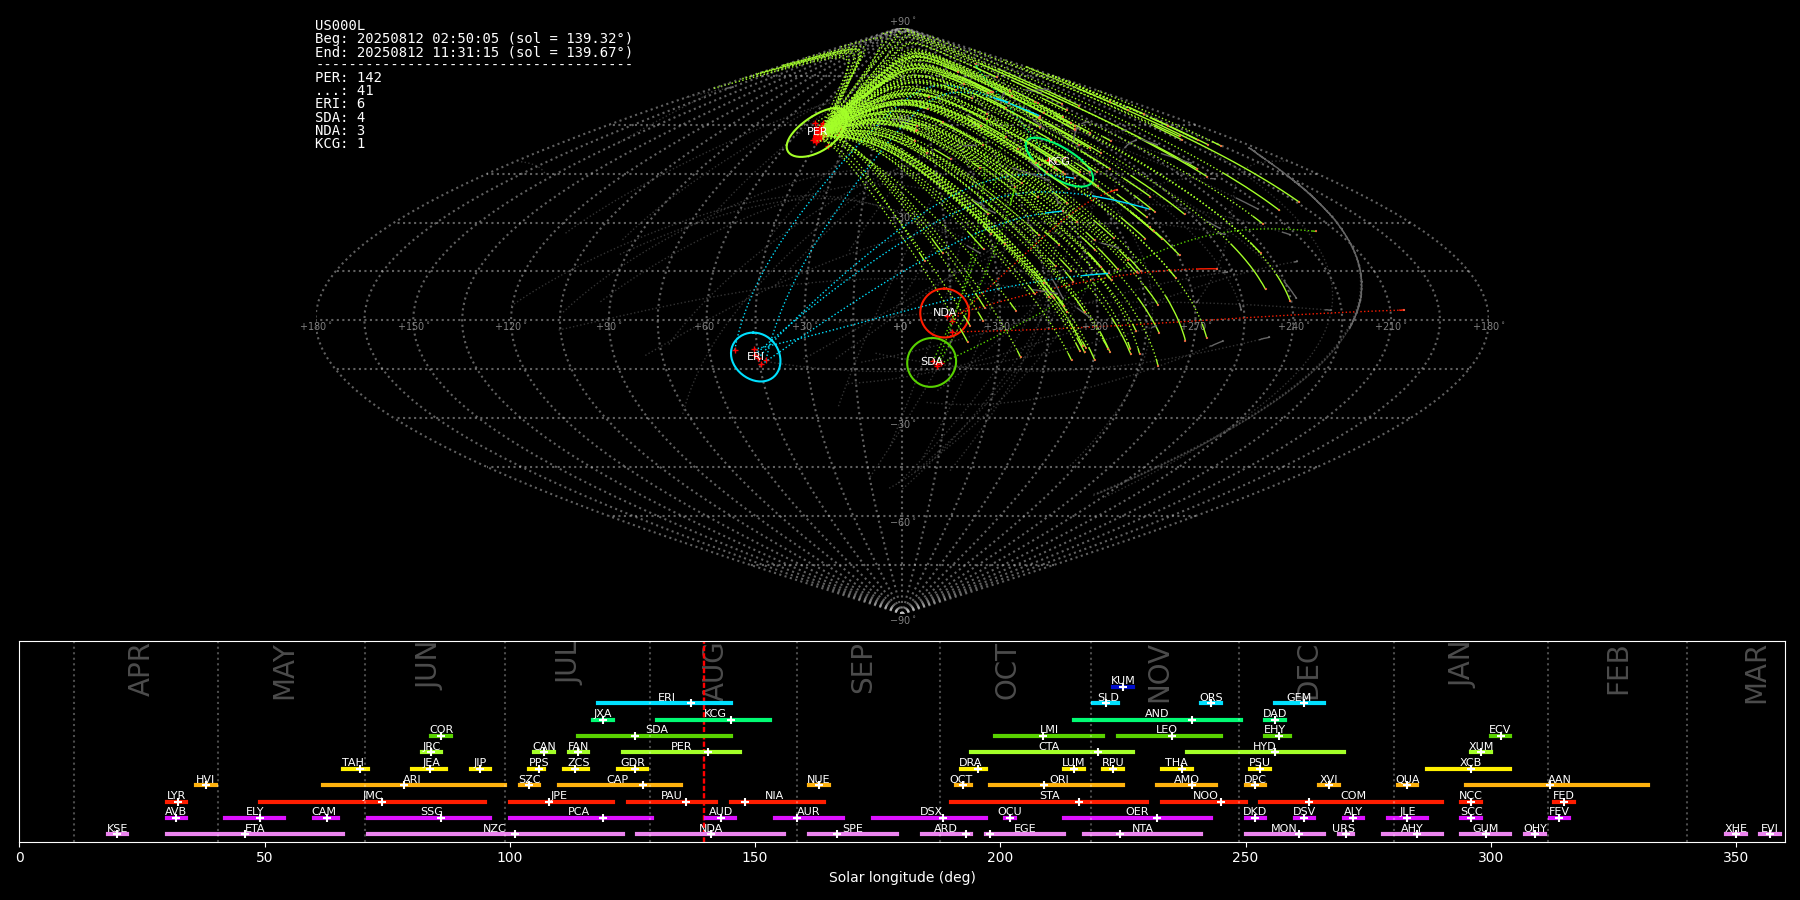1800x900 pixels.
Task: Click the 'SDA: 4' count line
Action: tap(340, 118)
